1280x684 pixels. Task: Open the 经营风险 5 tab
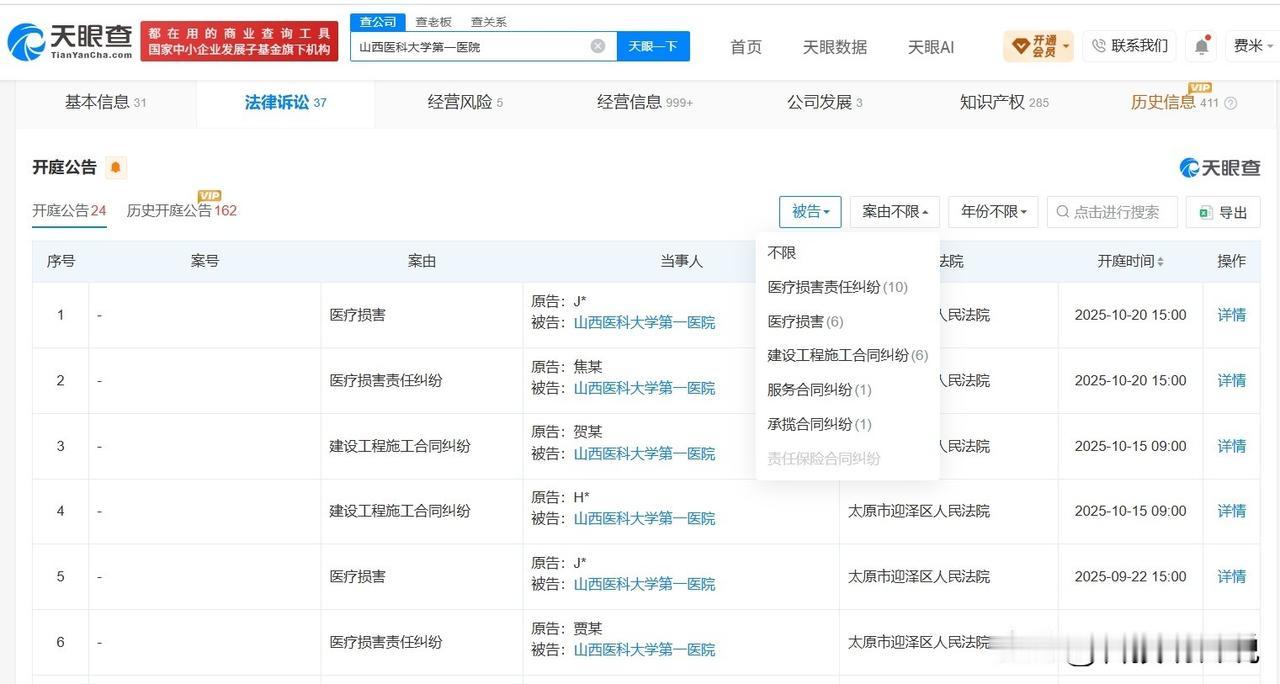465,102
